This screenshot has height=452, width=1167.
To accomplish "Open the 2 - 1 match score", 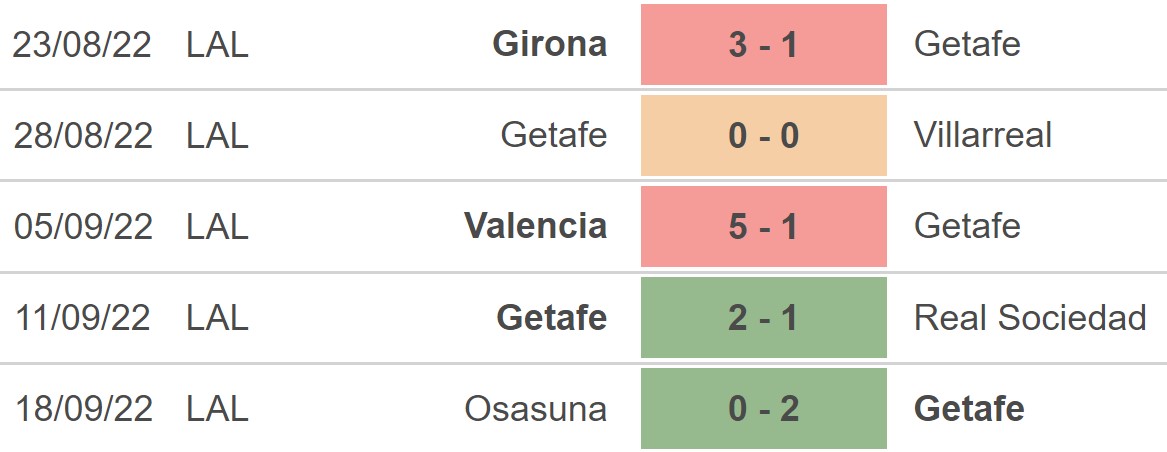I will pyautogui.click(x=763, y=318).
